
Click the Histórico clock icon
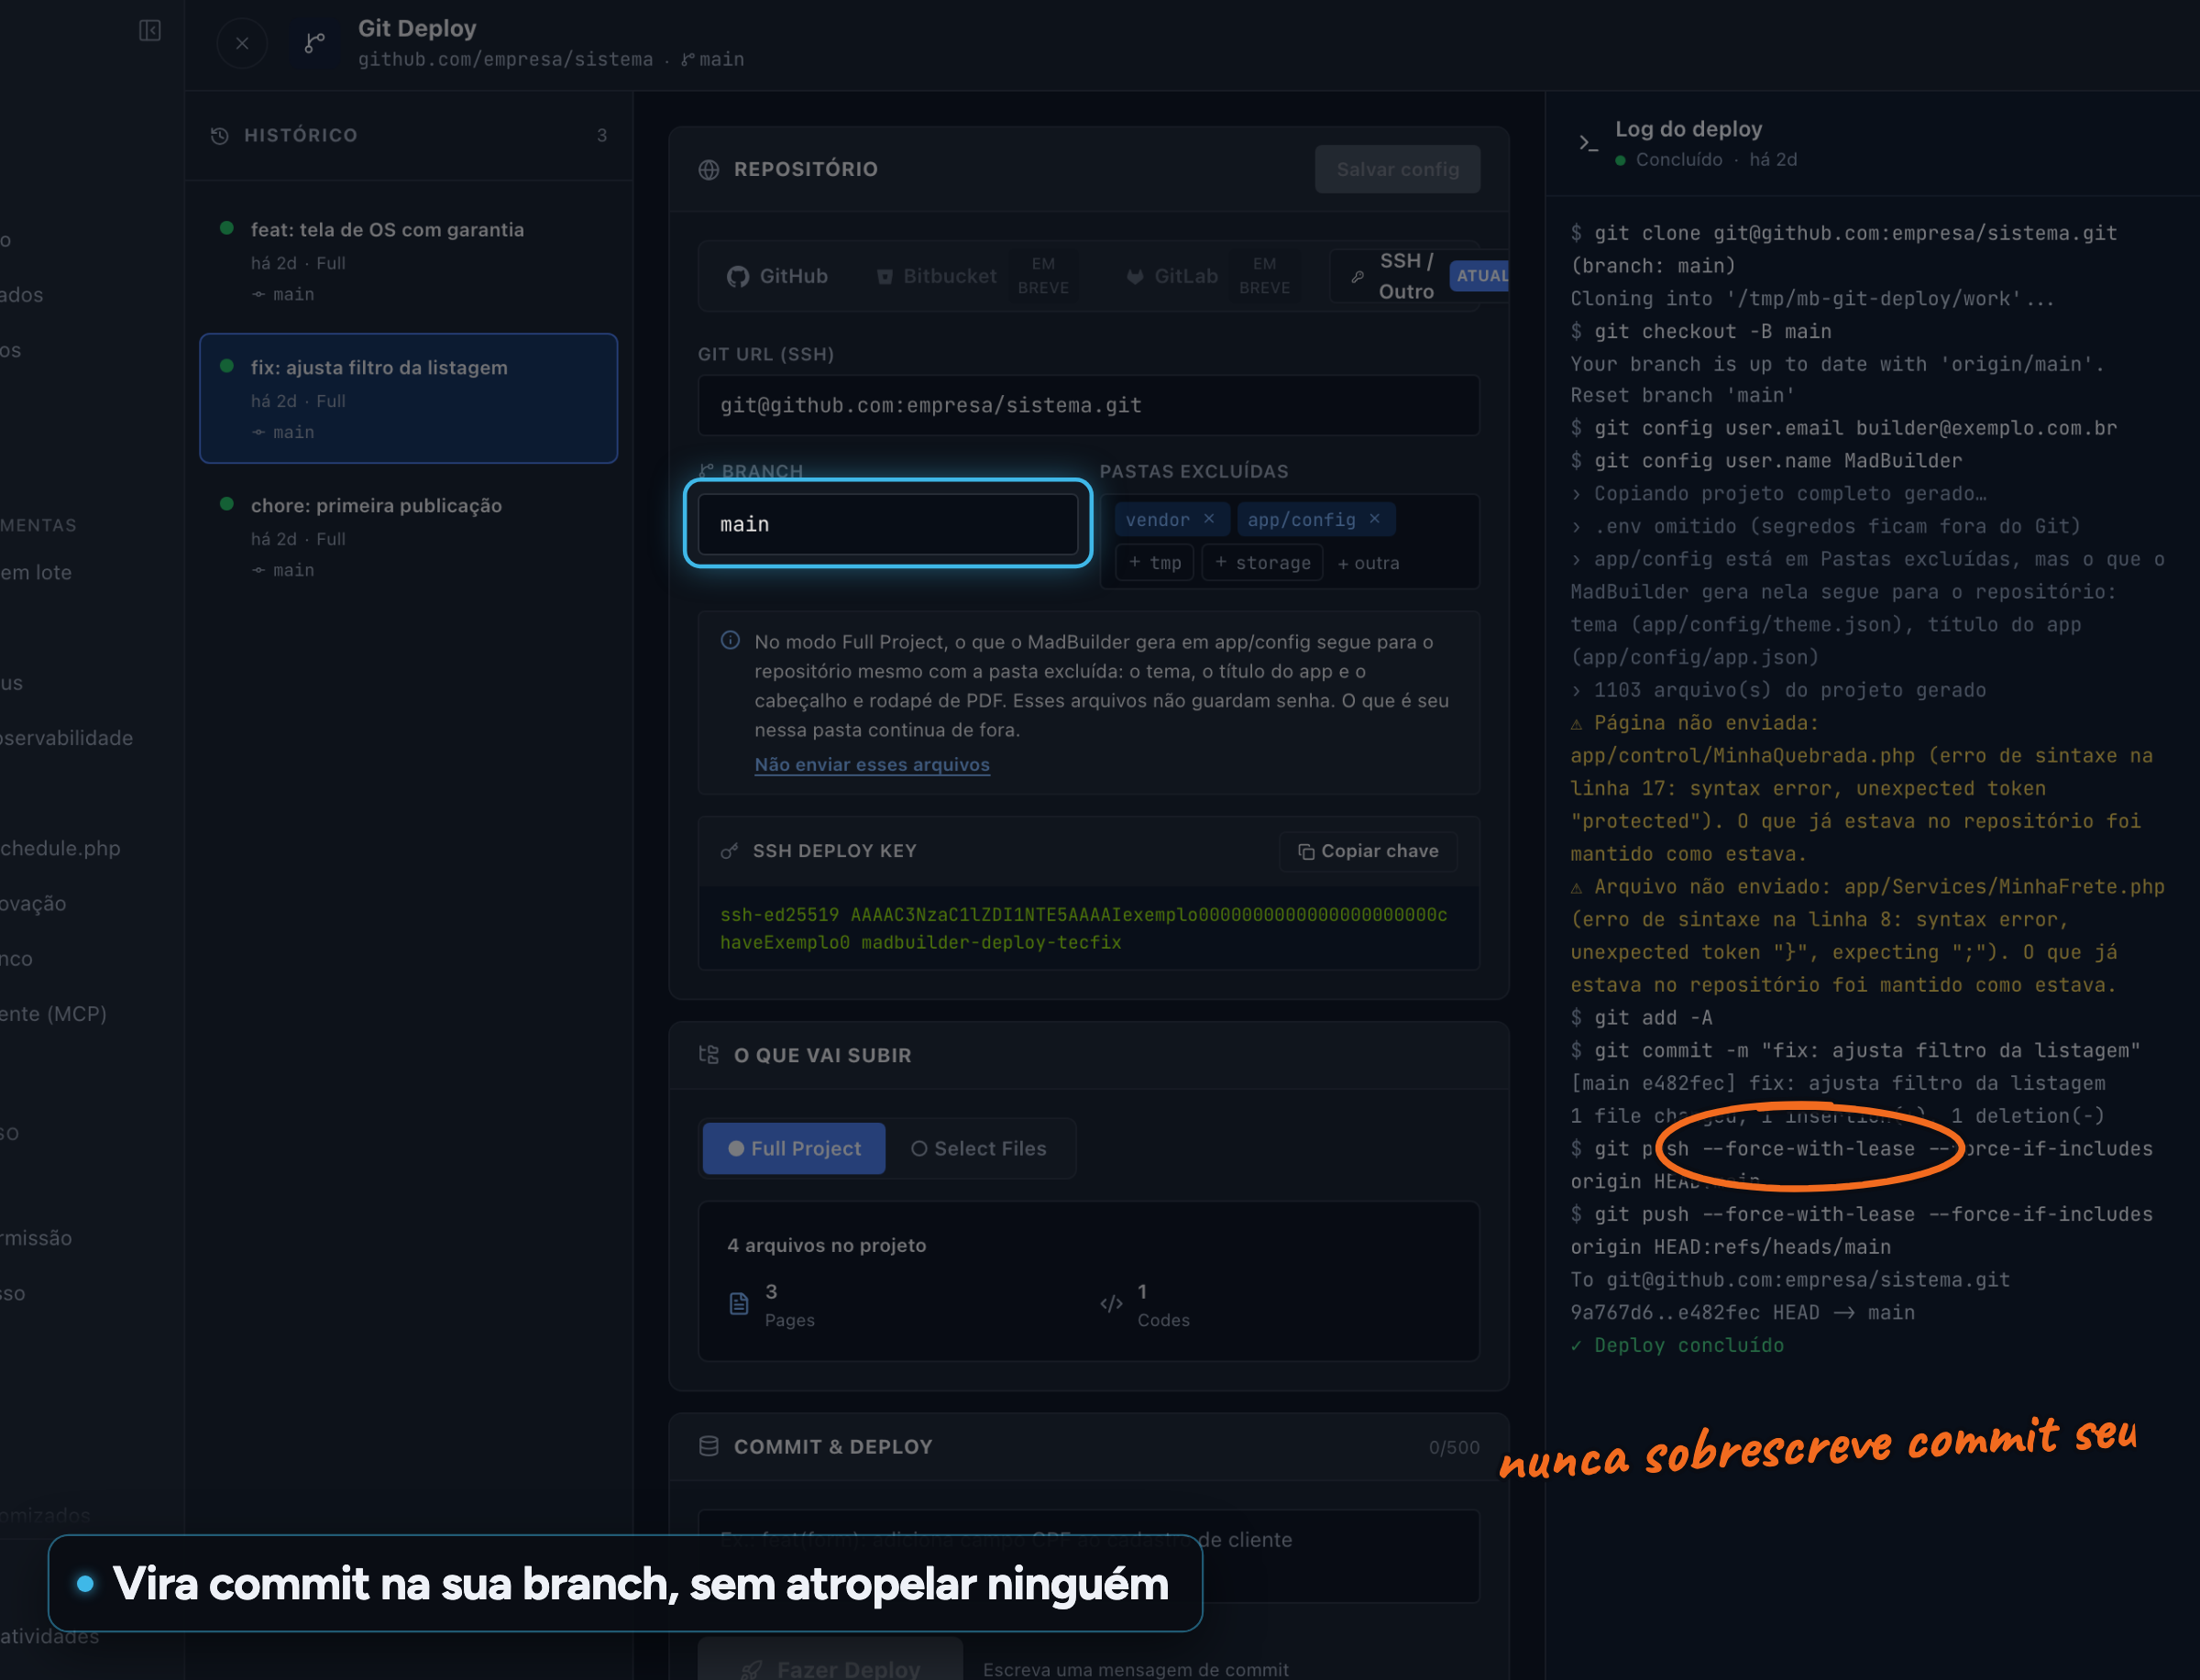[x=220, y=135]
